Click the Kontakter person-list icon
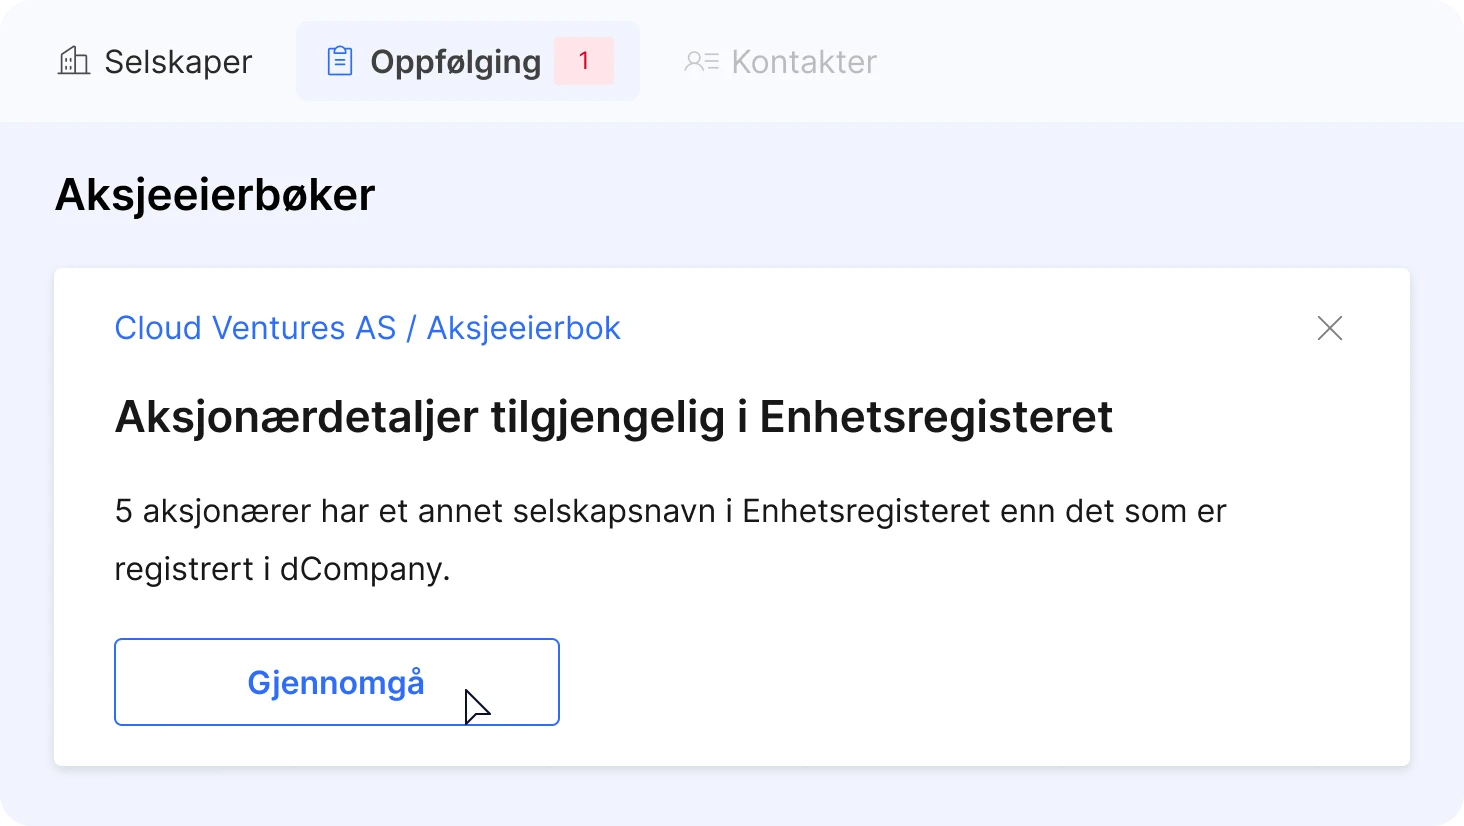 tap(701, 62)
